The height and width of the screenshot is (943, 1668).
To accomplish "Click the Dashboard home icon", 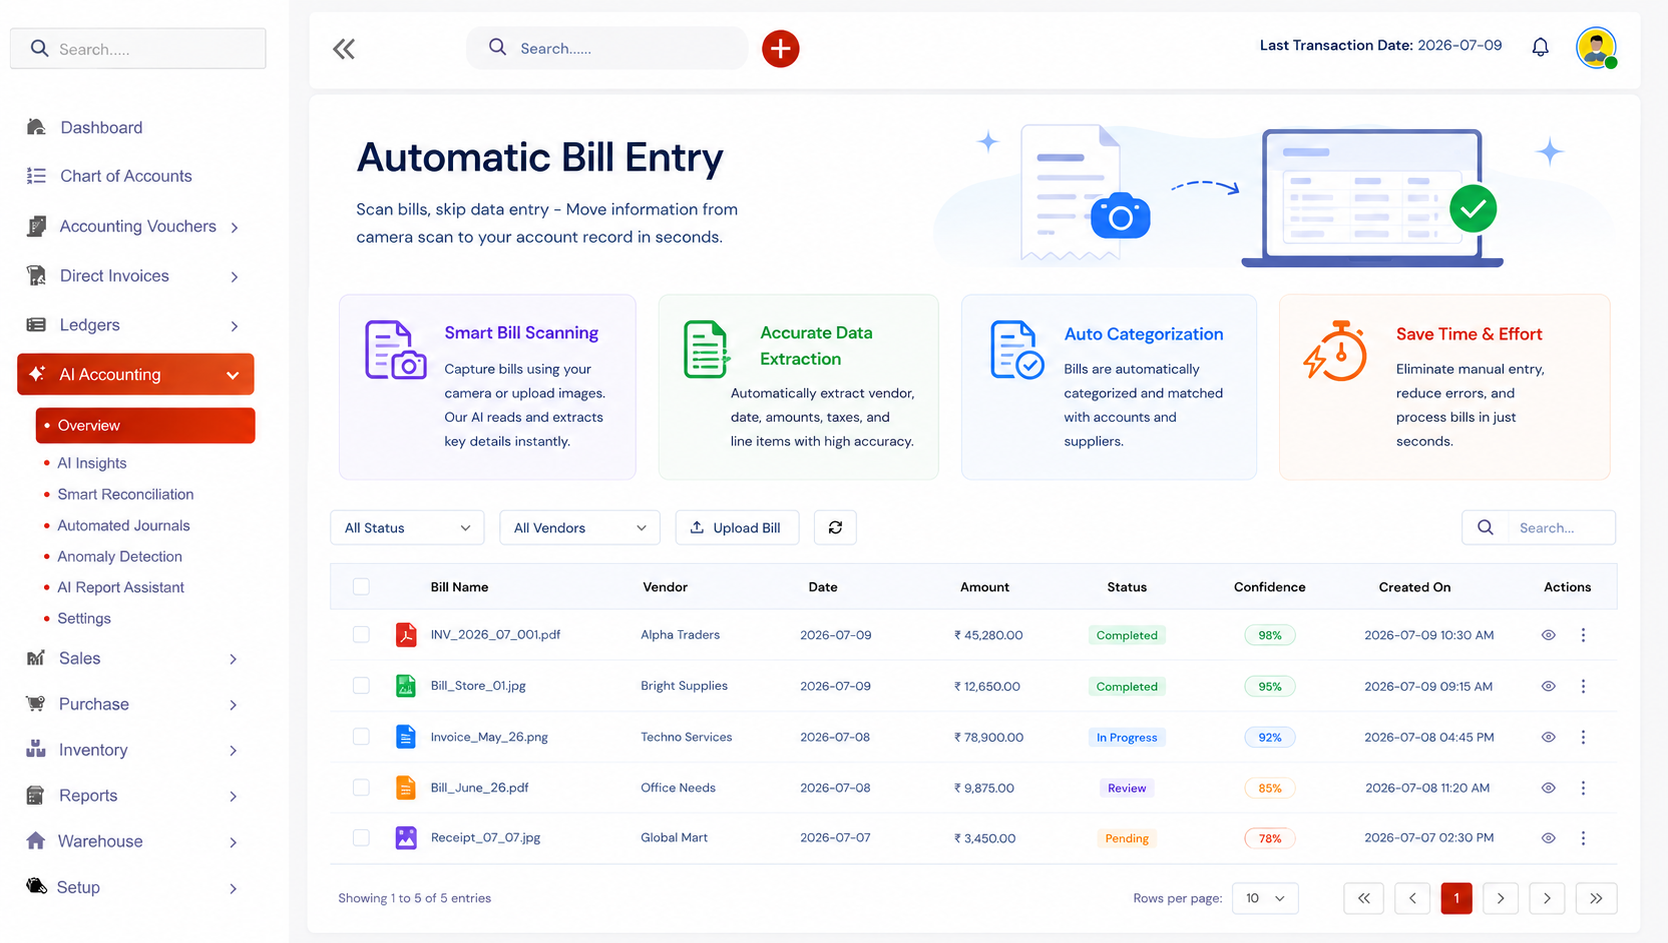I will [x=36, y=127].
